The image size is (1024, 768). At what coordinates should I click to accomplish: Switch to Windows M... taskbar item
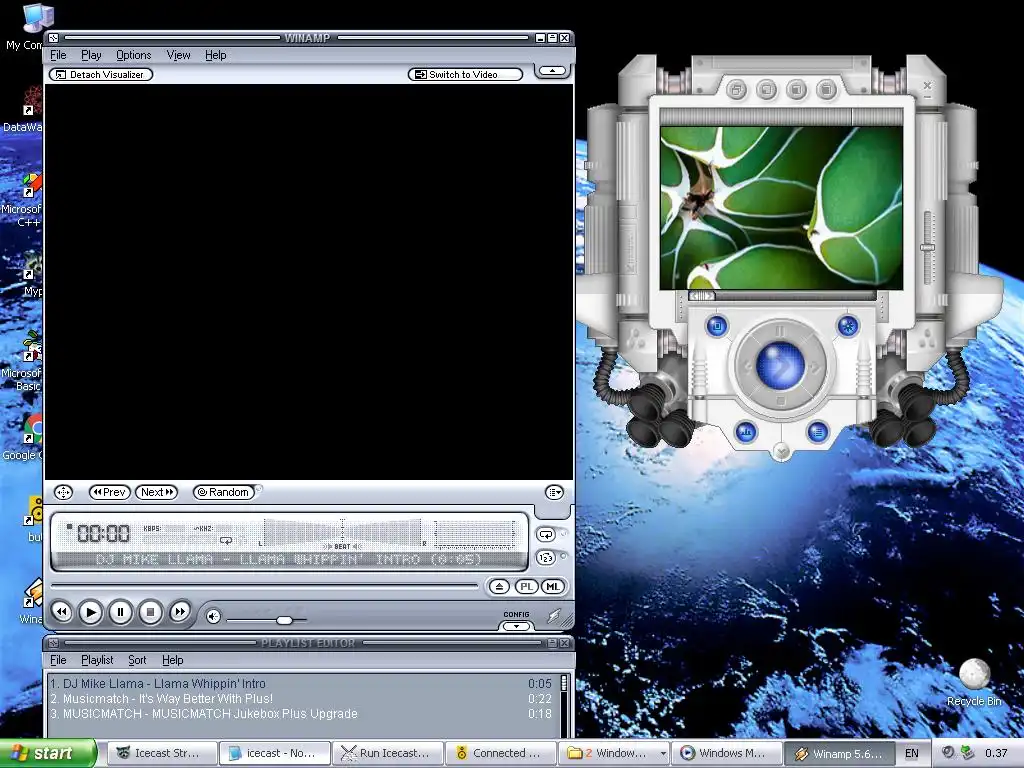pos(727,753)
